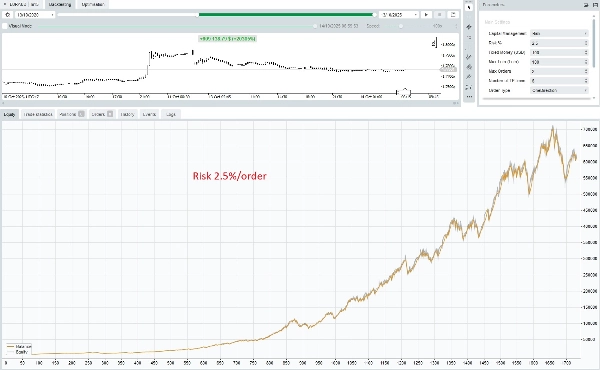This screenshot has height=370, width=600.
Task: Click the green backtest date range slider
Action: point(286,15)
